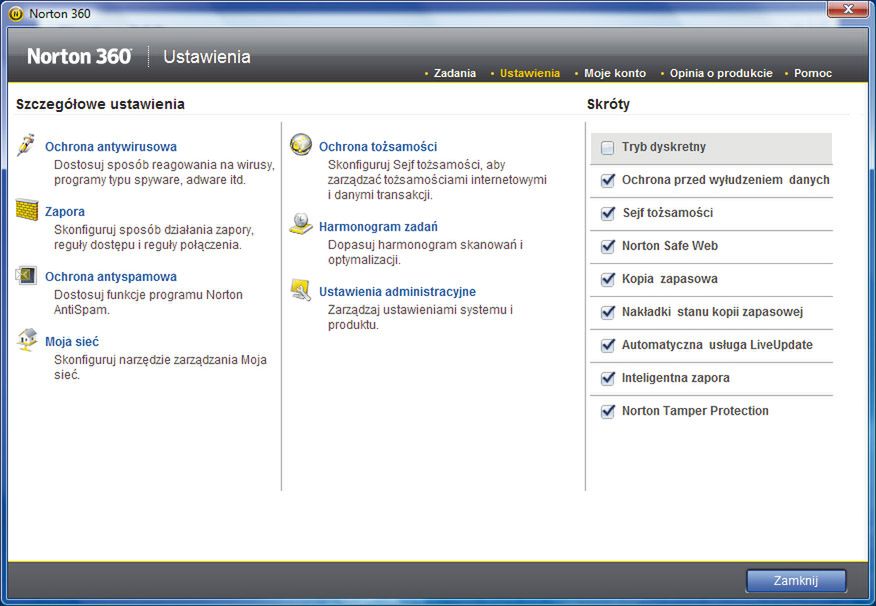876x606 pixels.
Task: Click the brick wall Zapora icon
Action: (x=27, y=210)
